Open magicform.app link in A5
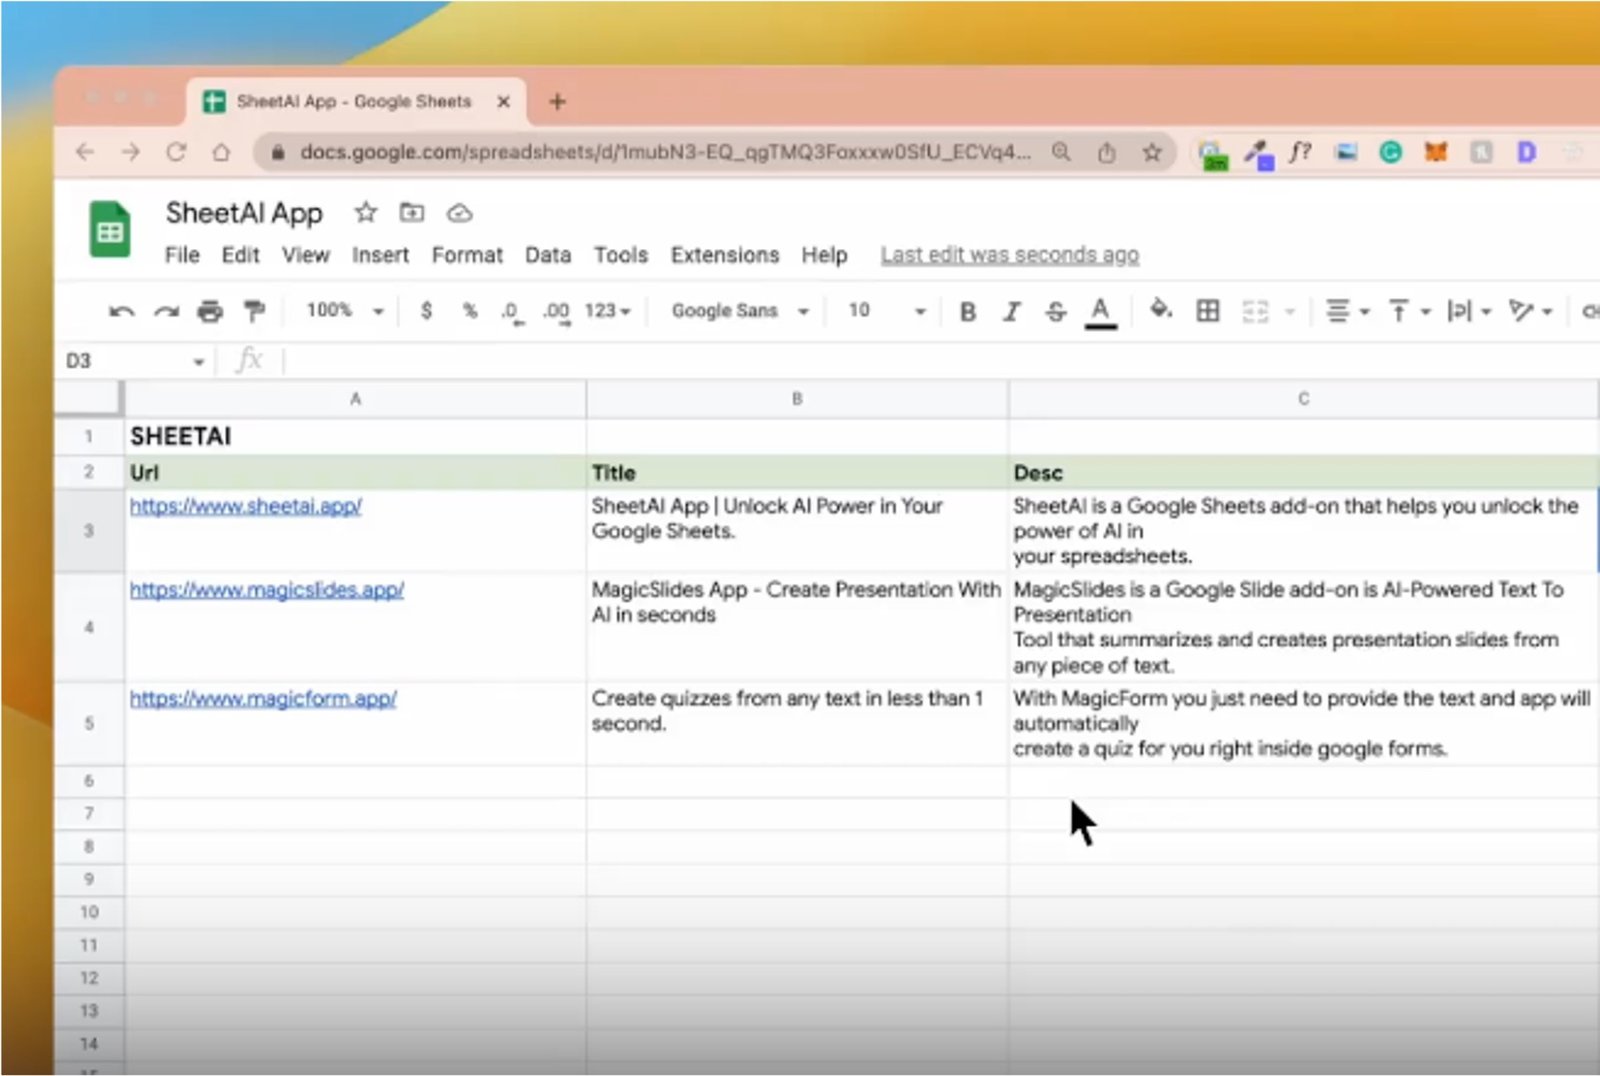This screenshot has width=1600, height=1076. point(263,699)
